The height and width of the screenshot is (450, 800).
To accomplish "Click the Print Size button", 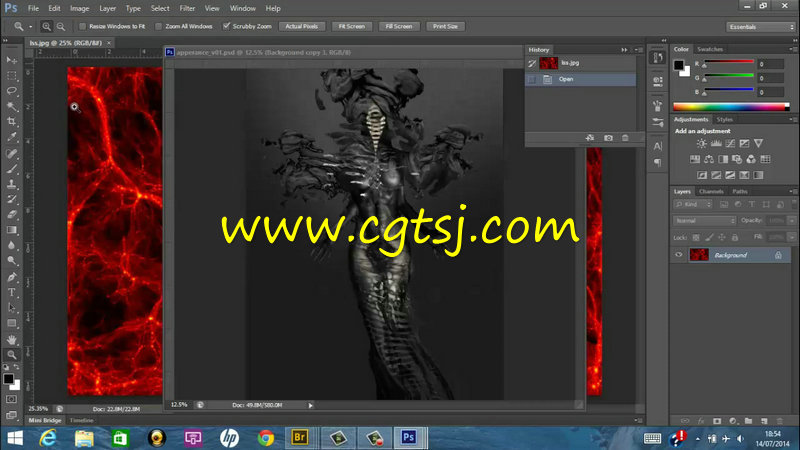I will coord(445,26).
